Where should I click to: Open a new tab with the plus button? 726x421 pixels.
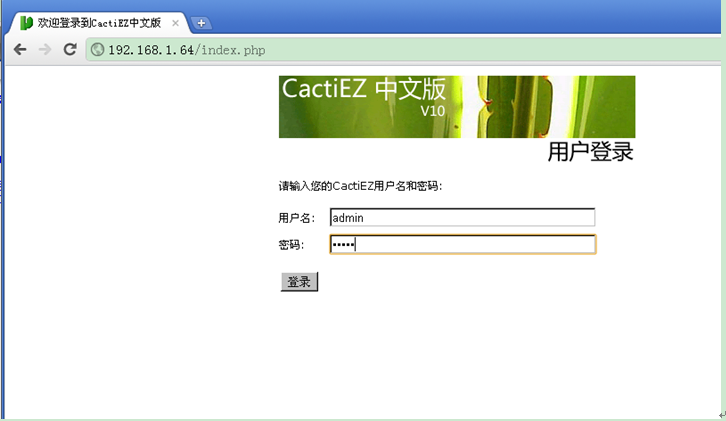[201, 23]
